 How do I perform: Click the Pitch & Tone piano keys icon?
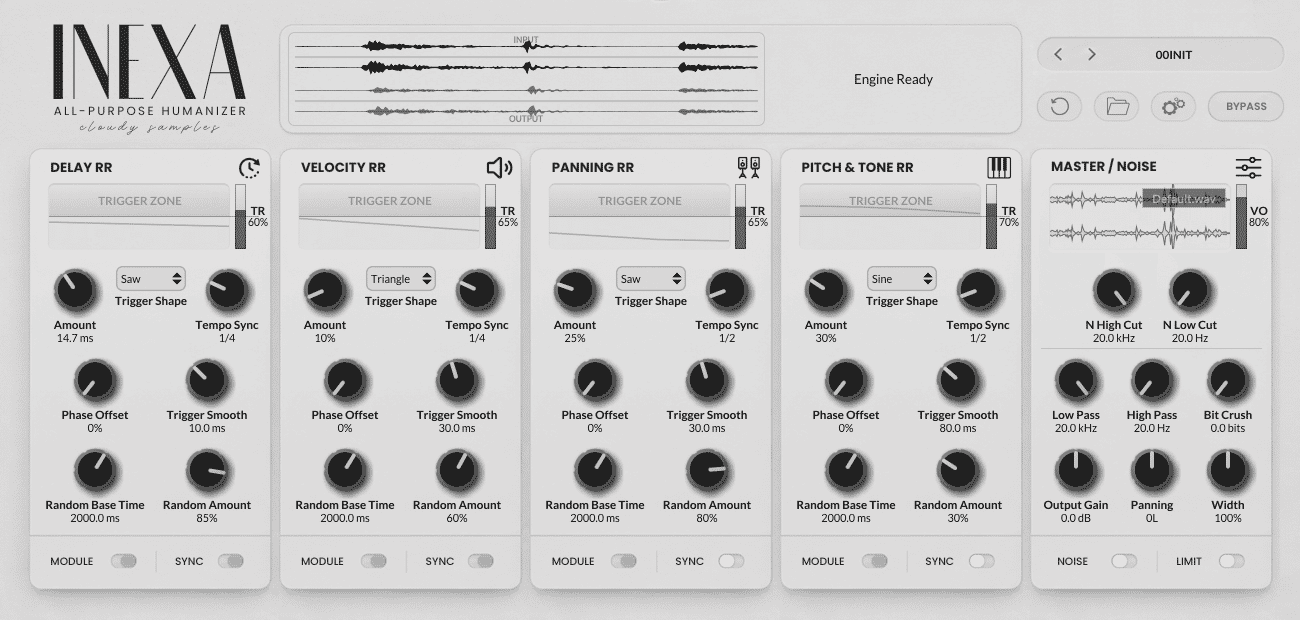tap(999, 167)
